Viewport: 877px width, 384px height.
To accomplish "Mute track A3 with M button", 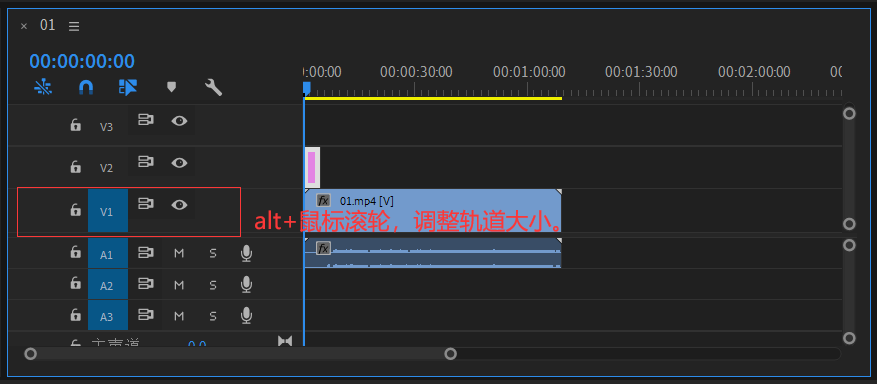I will click(179, 316).
